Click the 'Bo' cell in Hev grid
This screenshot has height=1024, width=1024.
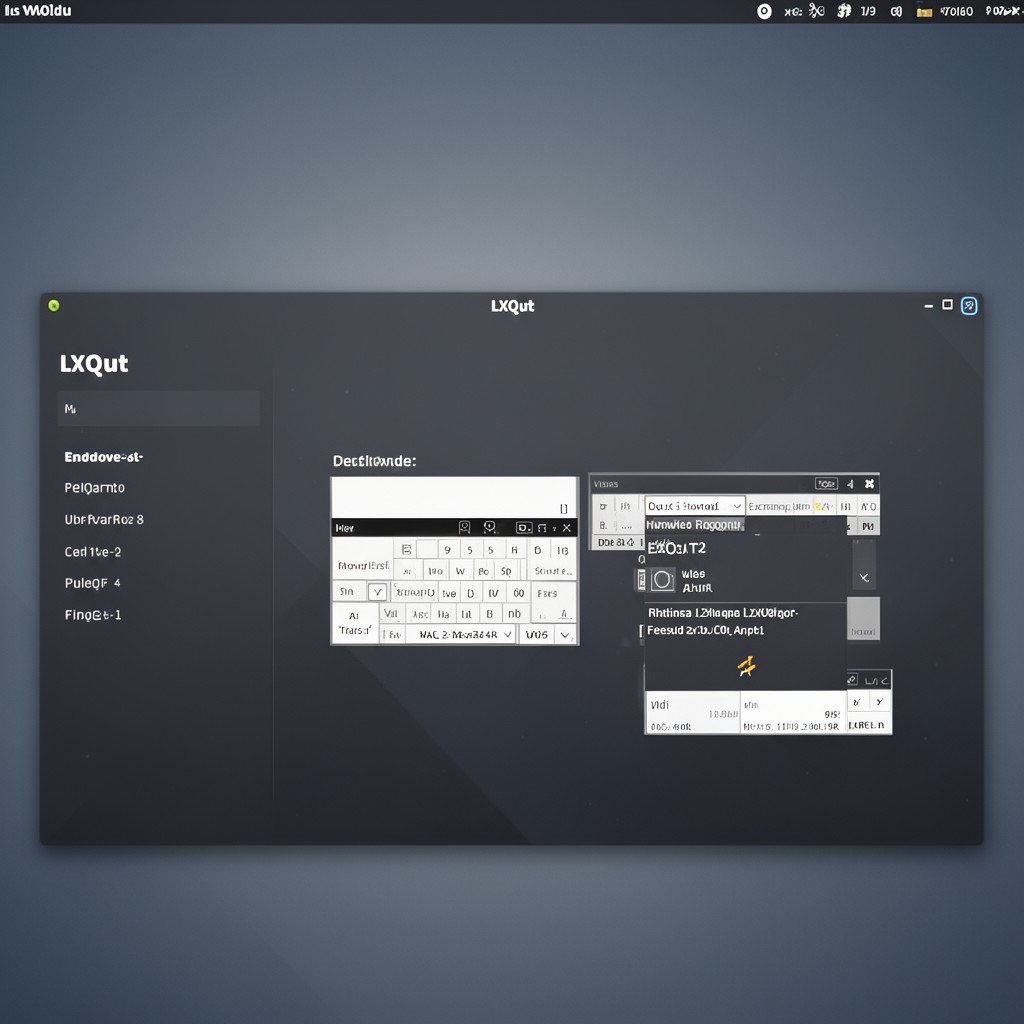coord(484,571)
